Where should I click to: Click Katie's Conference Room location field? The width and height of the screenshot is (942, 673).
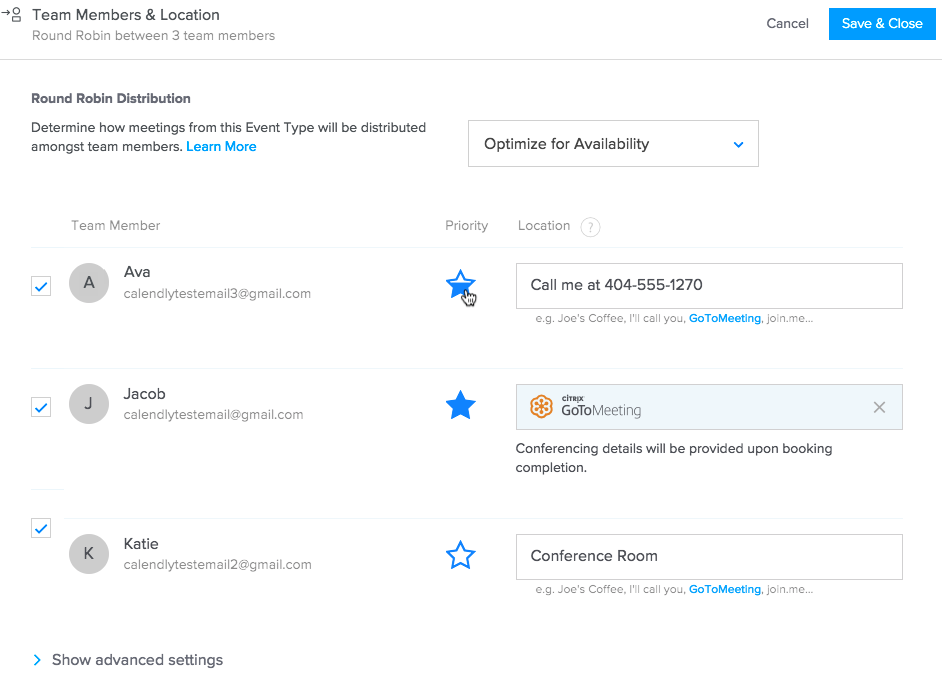(709, 556)
